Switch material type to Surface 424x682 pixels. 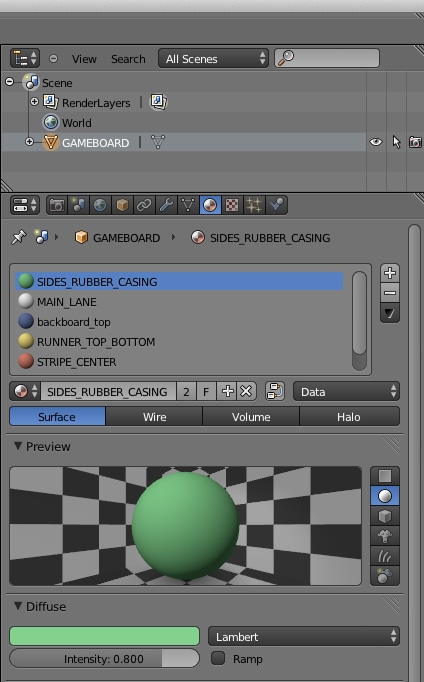[x=57, y=417]
